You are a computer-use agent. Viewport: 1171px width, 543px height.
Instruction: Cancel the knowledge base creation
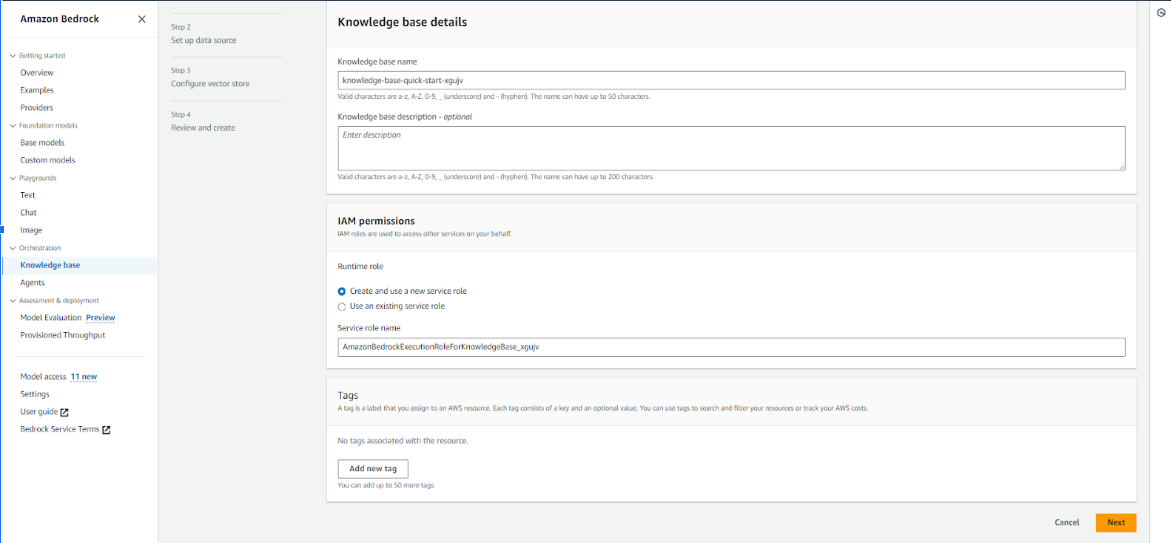click(x=1066, y=522)
